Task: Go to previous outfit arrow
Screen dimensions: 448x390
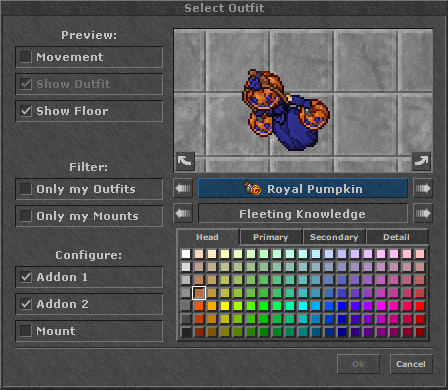Action: [x=183, y=189]
